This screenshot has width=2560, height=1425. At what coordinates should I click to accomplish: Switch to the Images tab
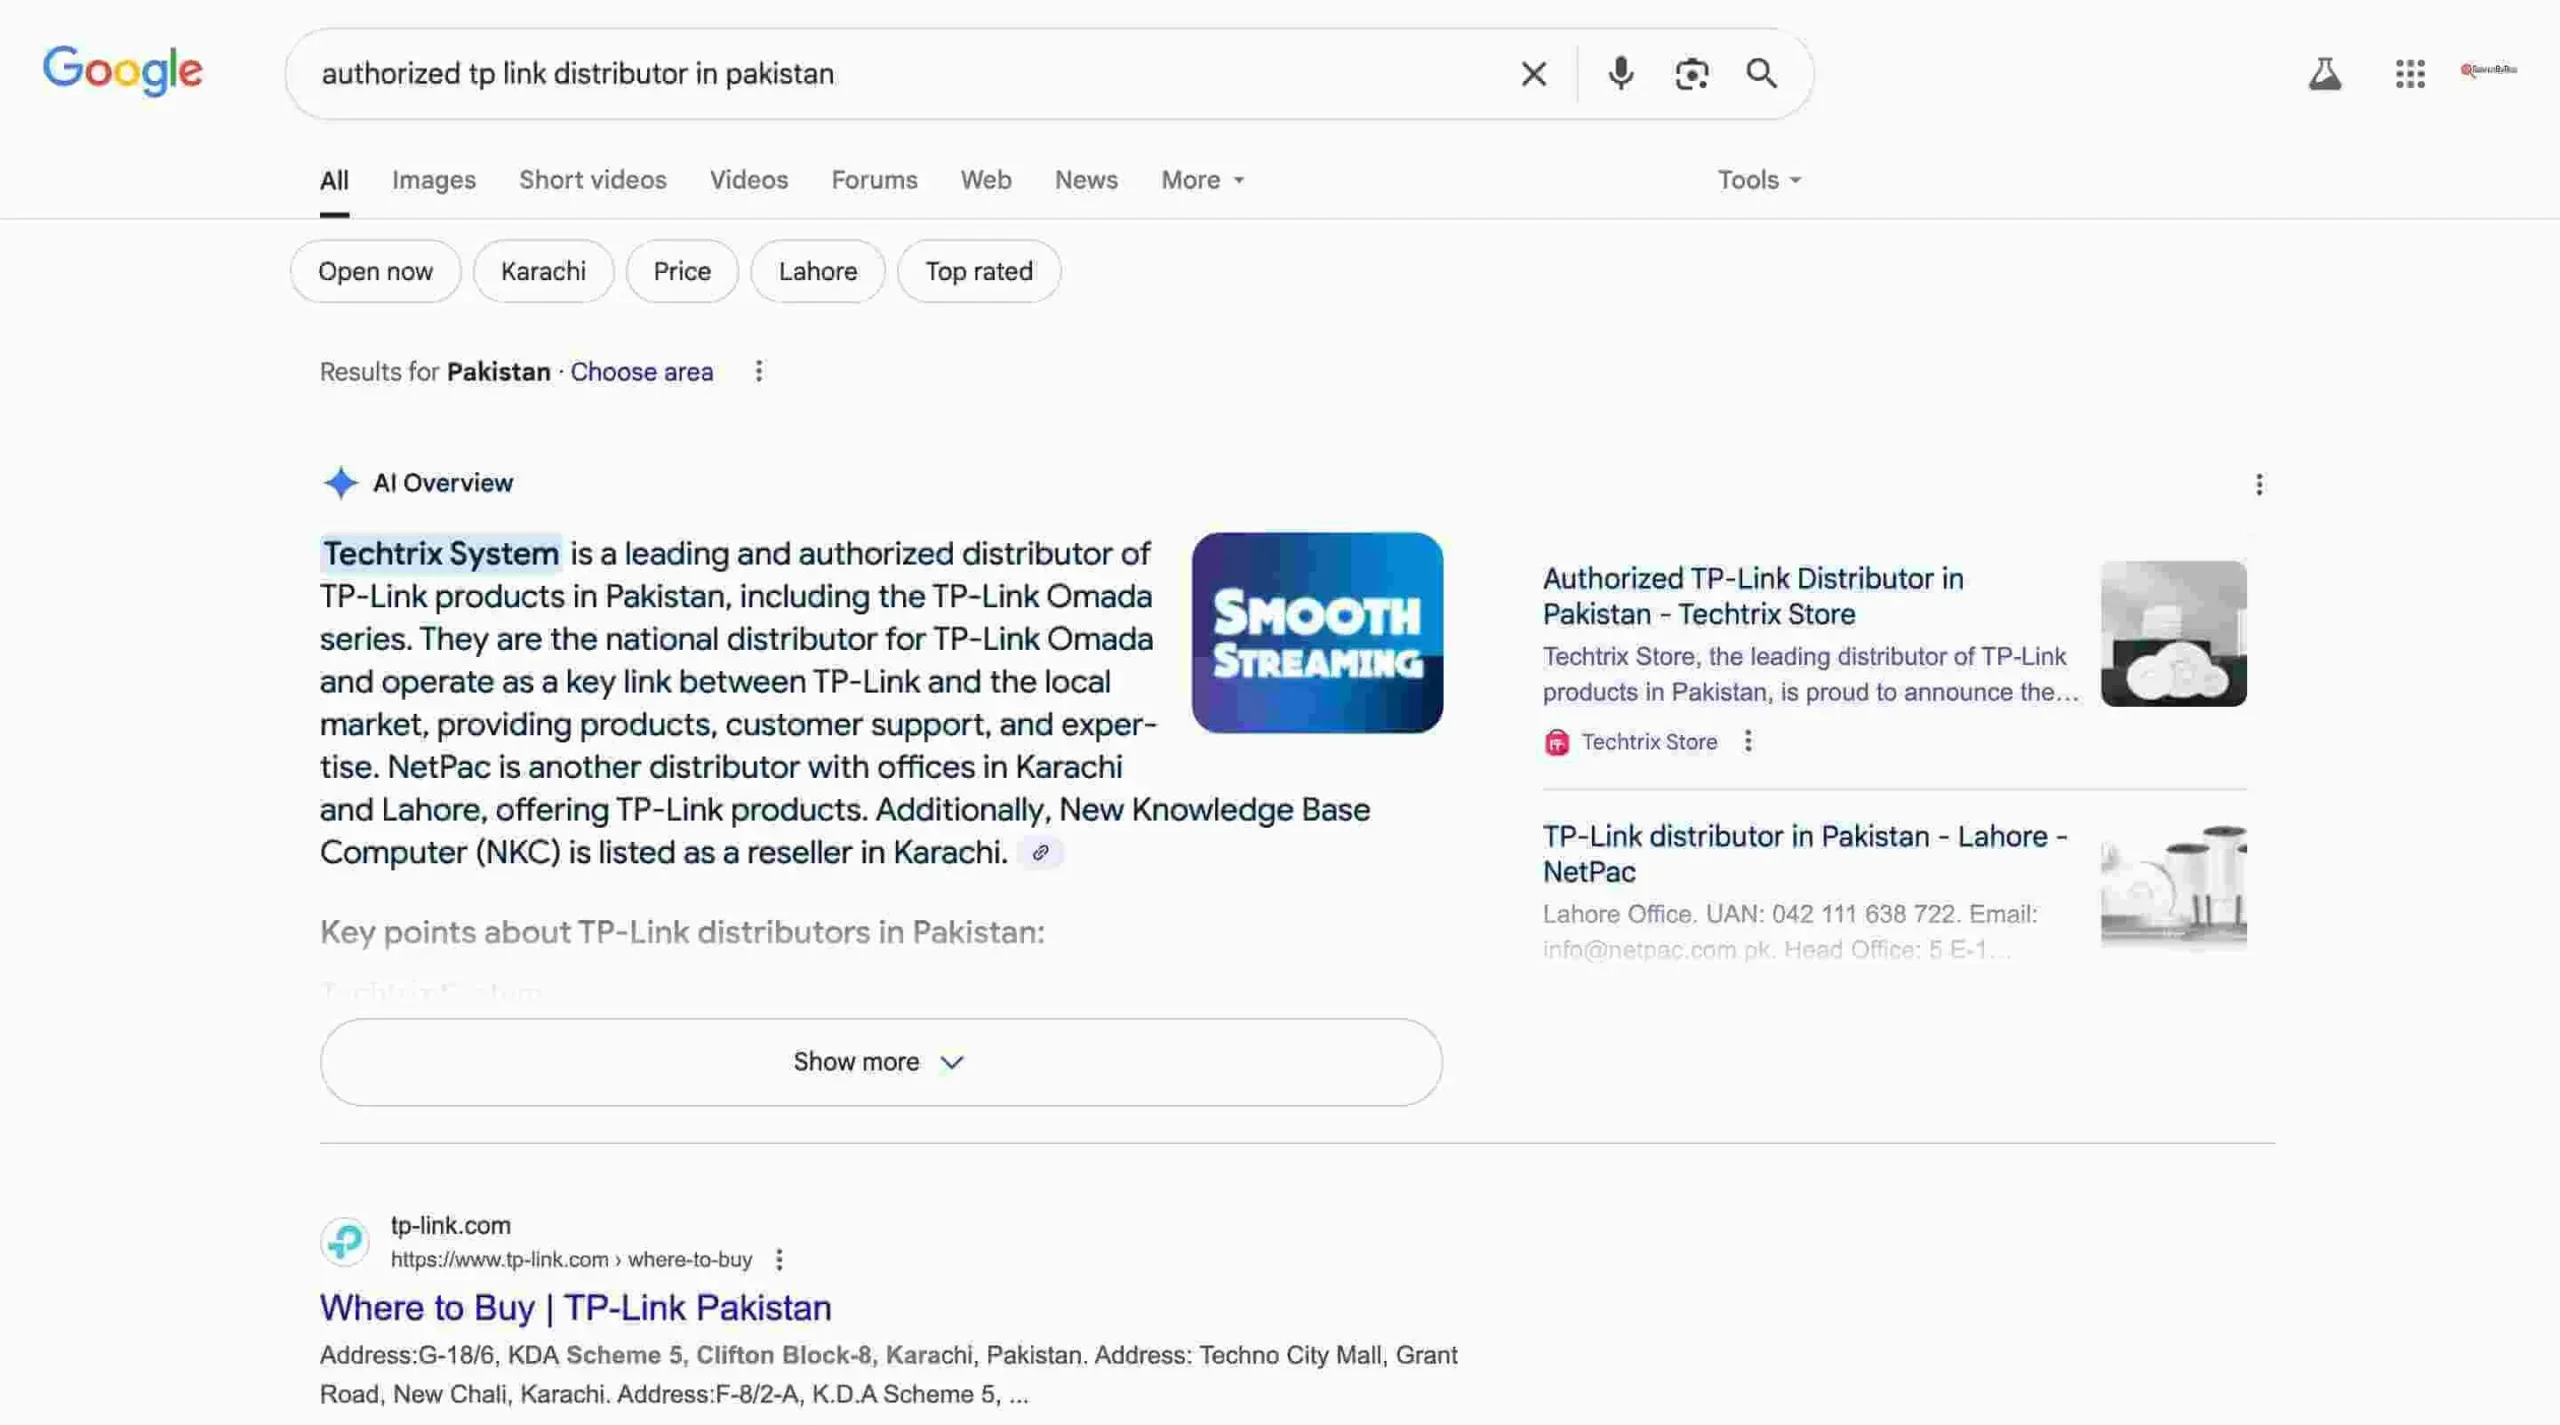click(433, 179)
